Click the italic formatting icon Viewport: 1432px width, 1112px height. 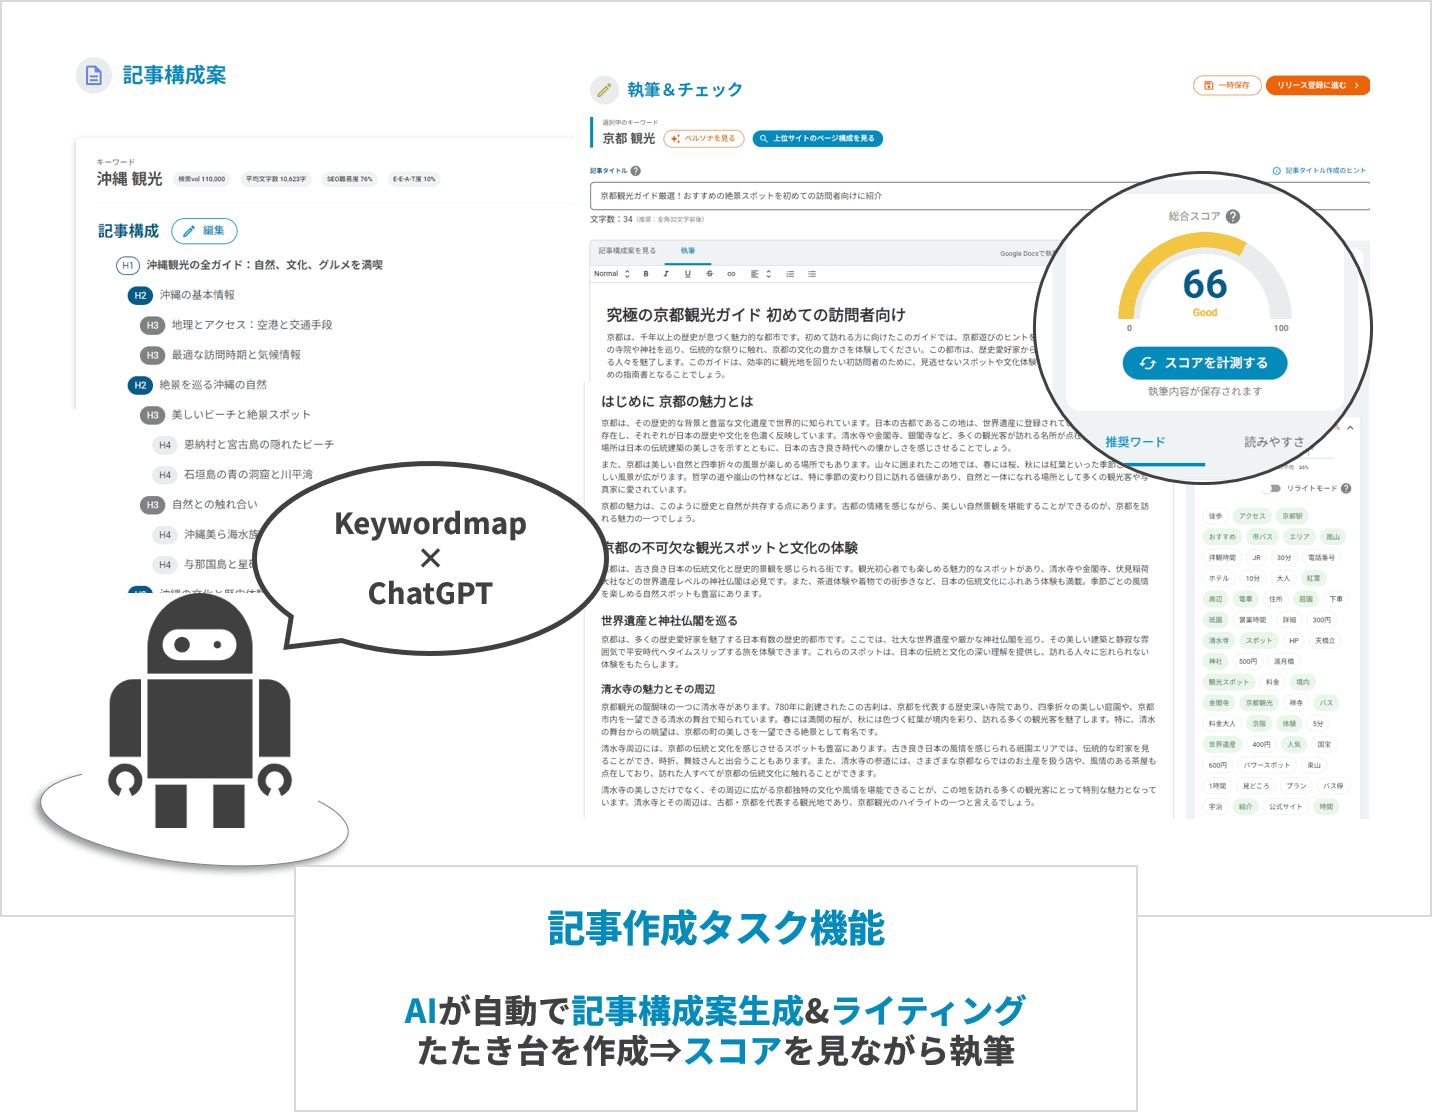666,274
